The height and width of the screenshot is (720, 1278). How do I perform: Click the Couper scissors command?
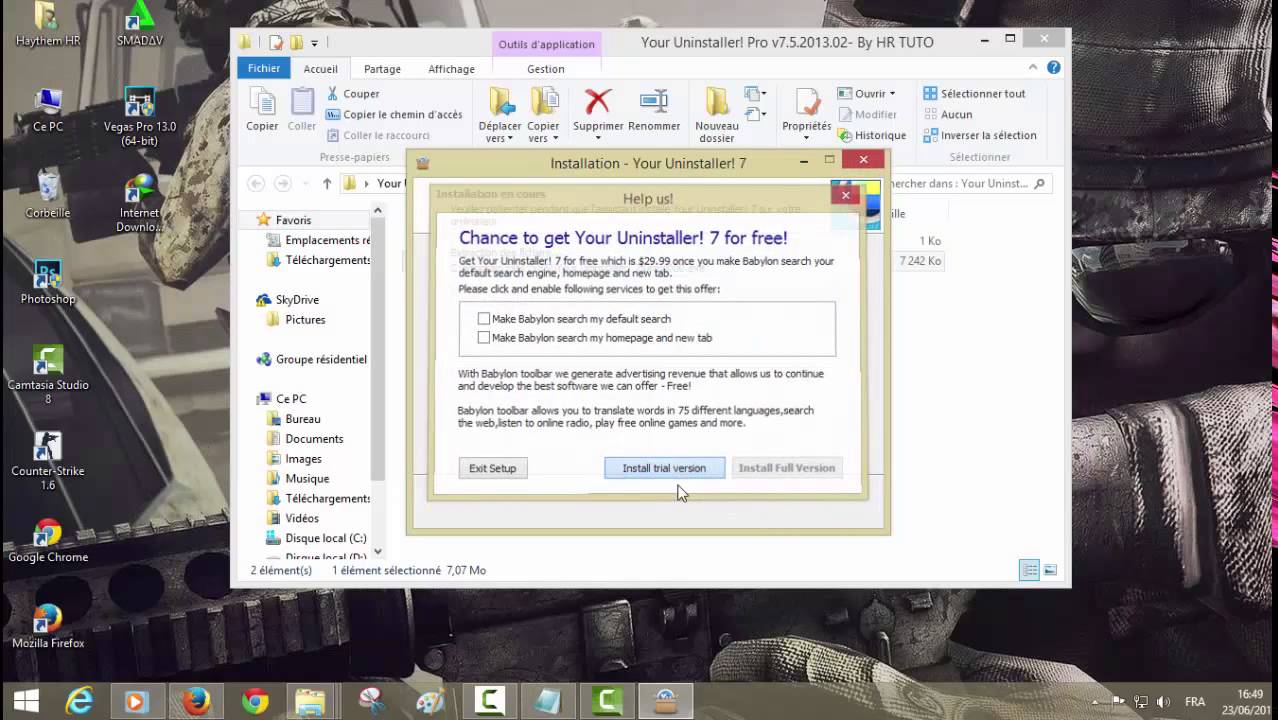click(353, 93)
